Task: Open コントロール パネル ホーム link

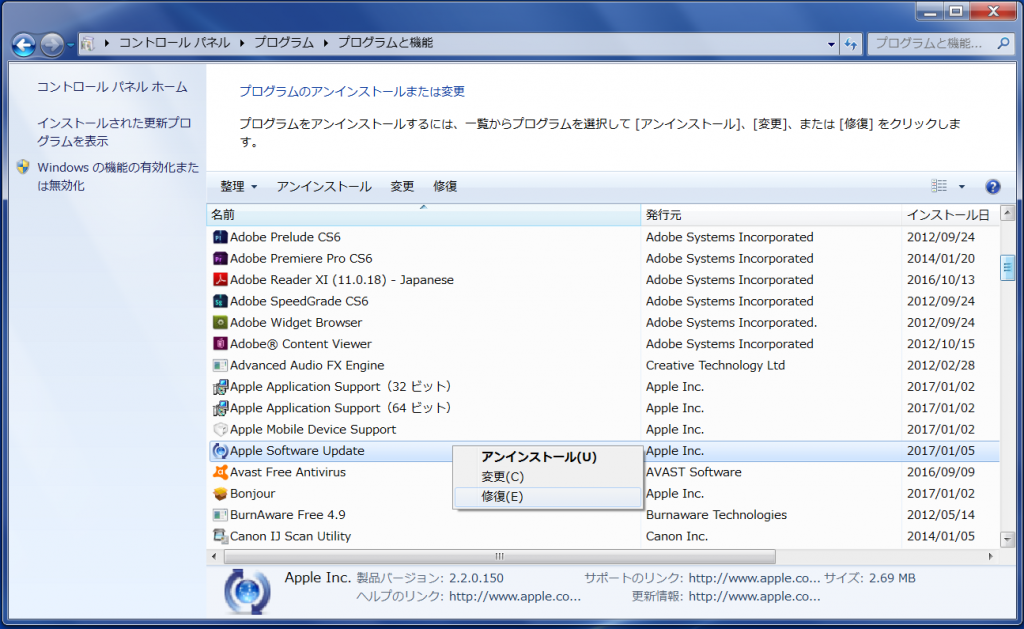Action: click(112, 87)
